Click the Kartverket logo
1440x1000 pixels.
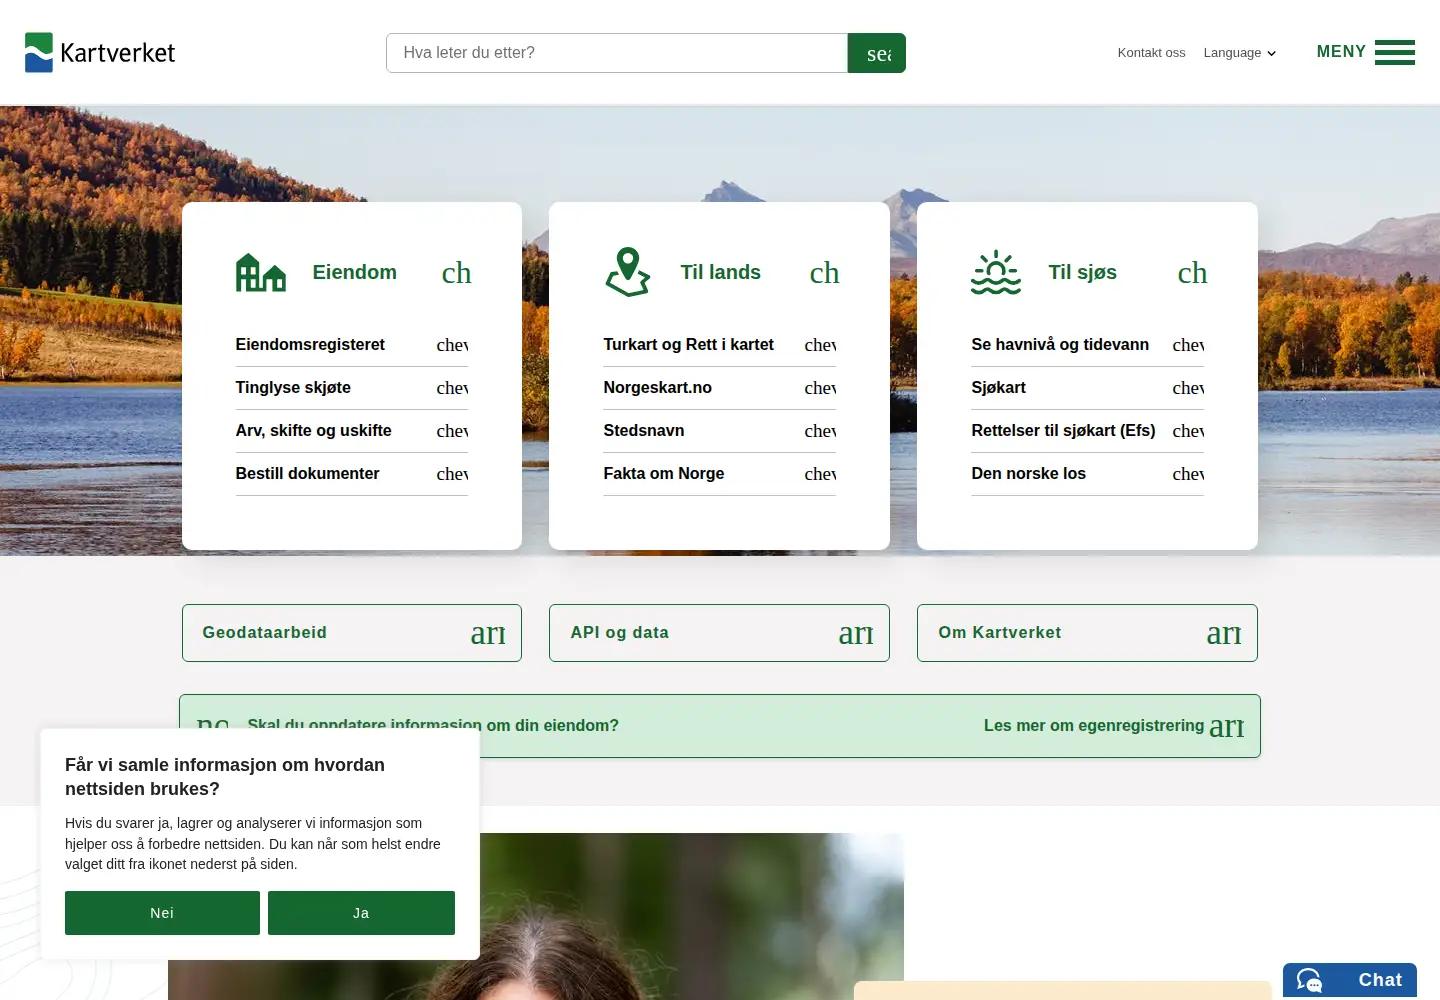tap(100, 53)
